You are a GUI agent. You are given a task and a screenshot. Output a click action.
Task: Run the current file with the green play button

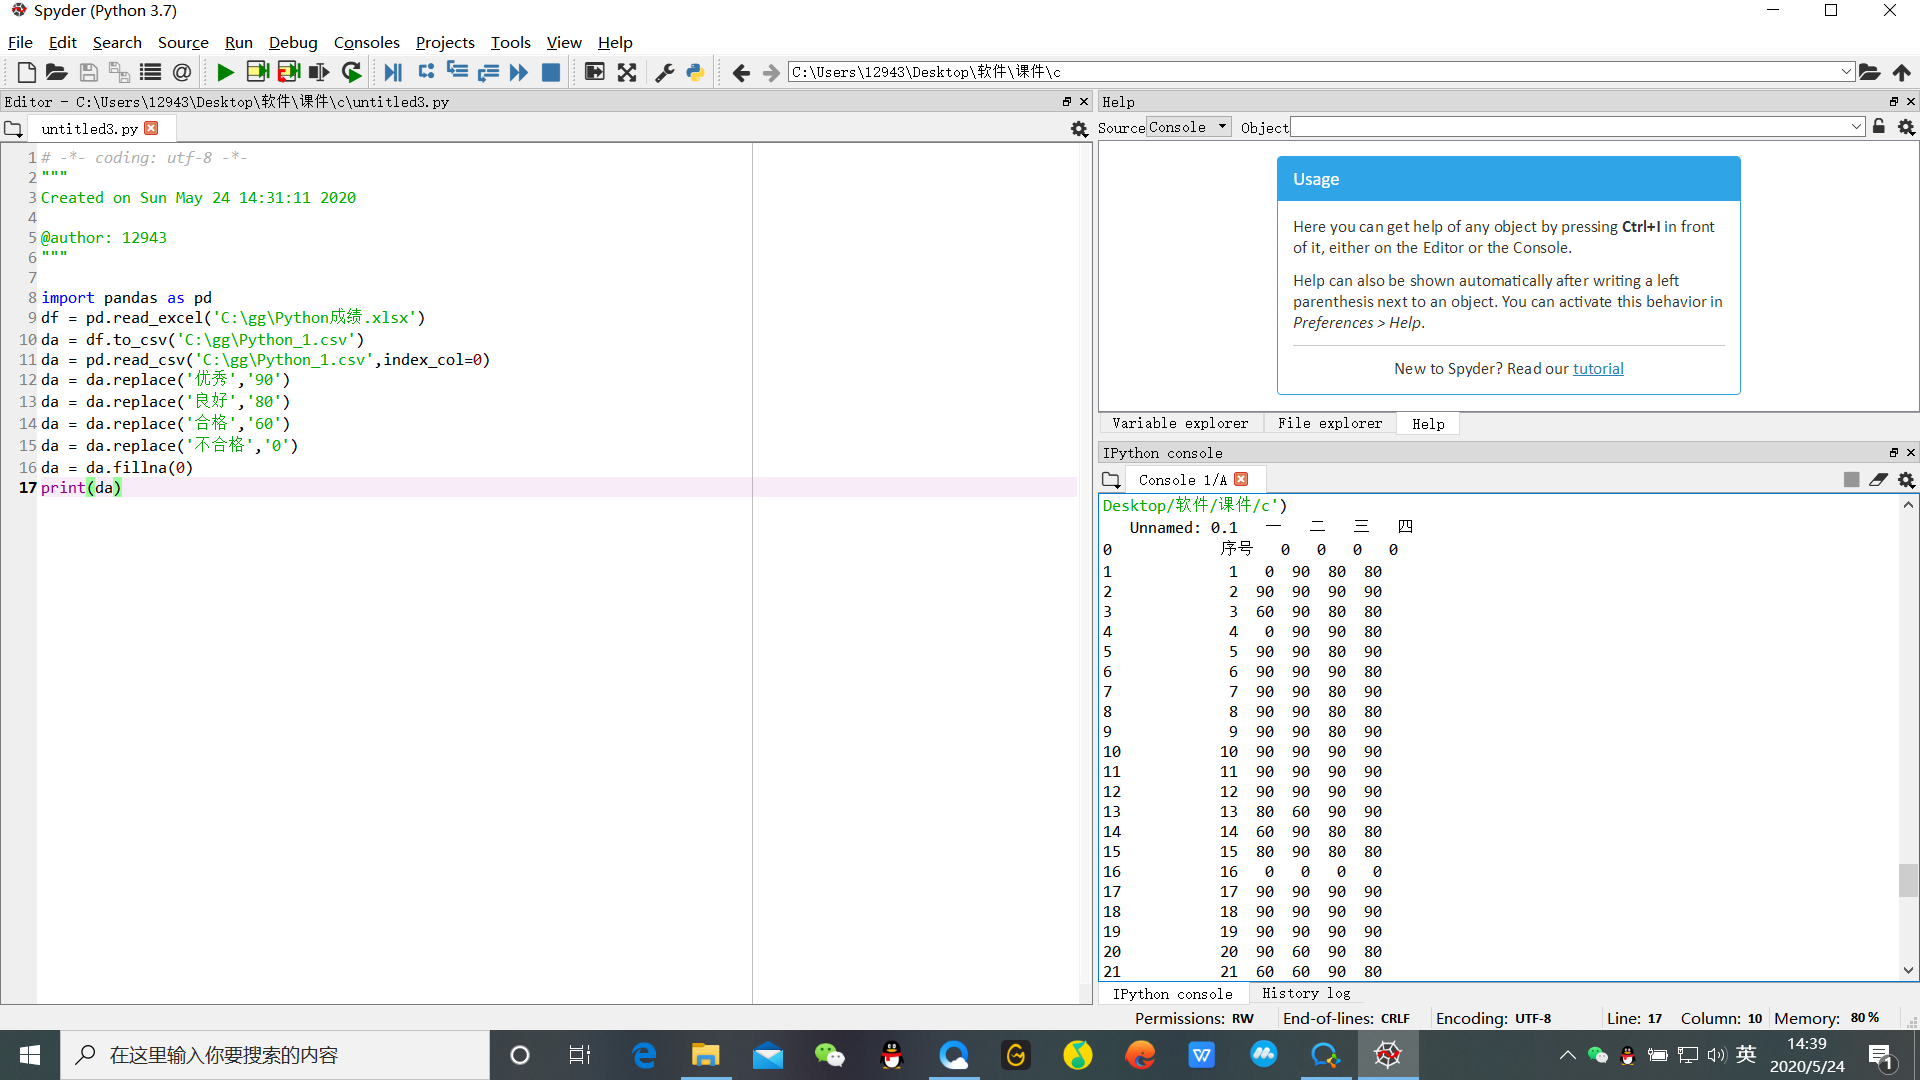(x=225, y=72)
